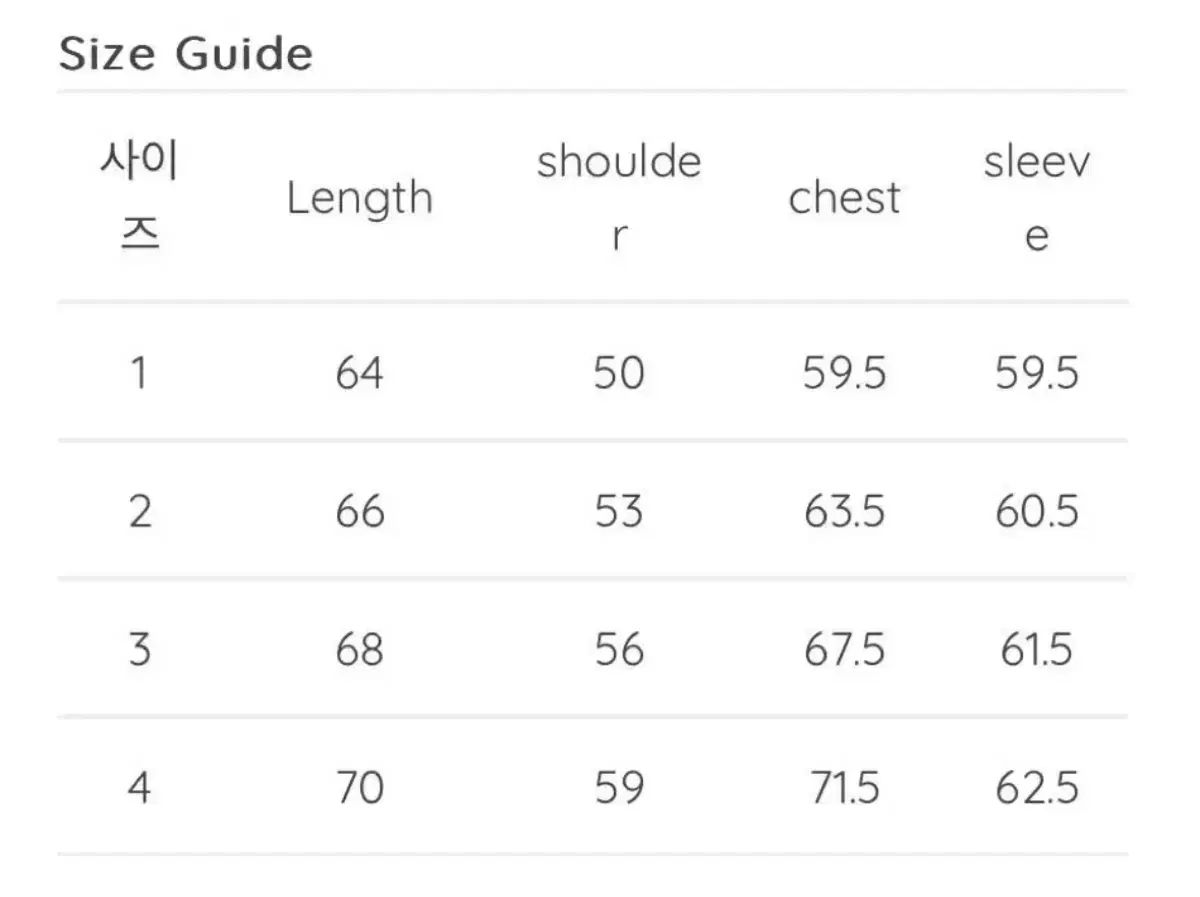The height and width of the screenshot is (897, 1200).
Task: Select the Length column header
Action: [x=359, y=198]
